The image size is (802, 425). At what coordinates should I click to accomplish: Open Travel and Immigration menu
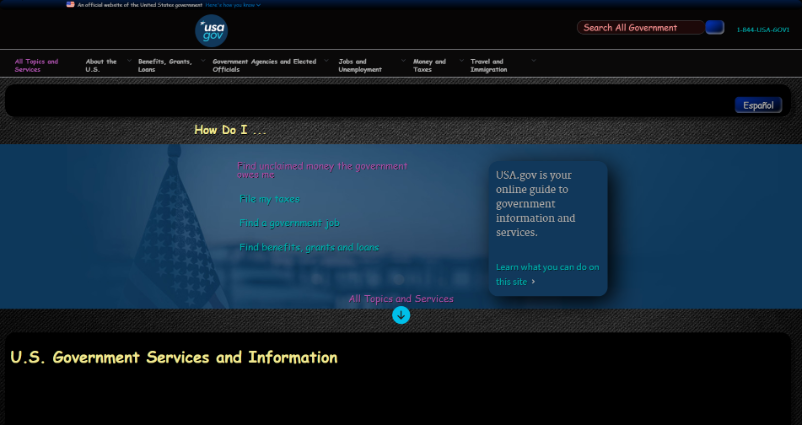coord(488,65)
